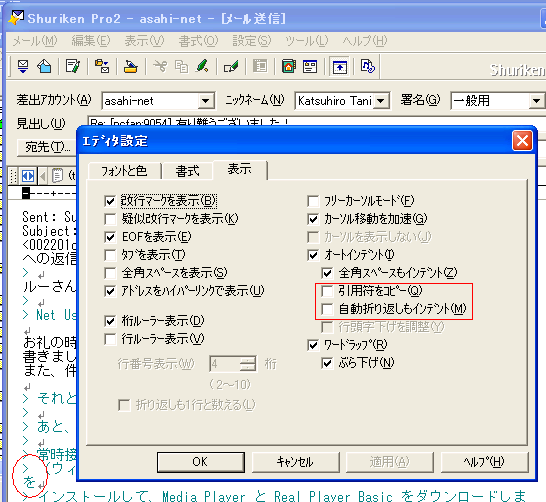Open the 差出アカウント asahi-net dropdown

tap(206, 101)
